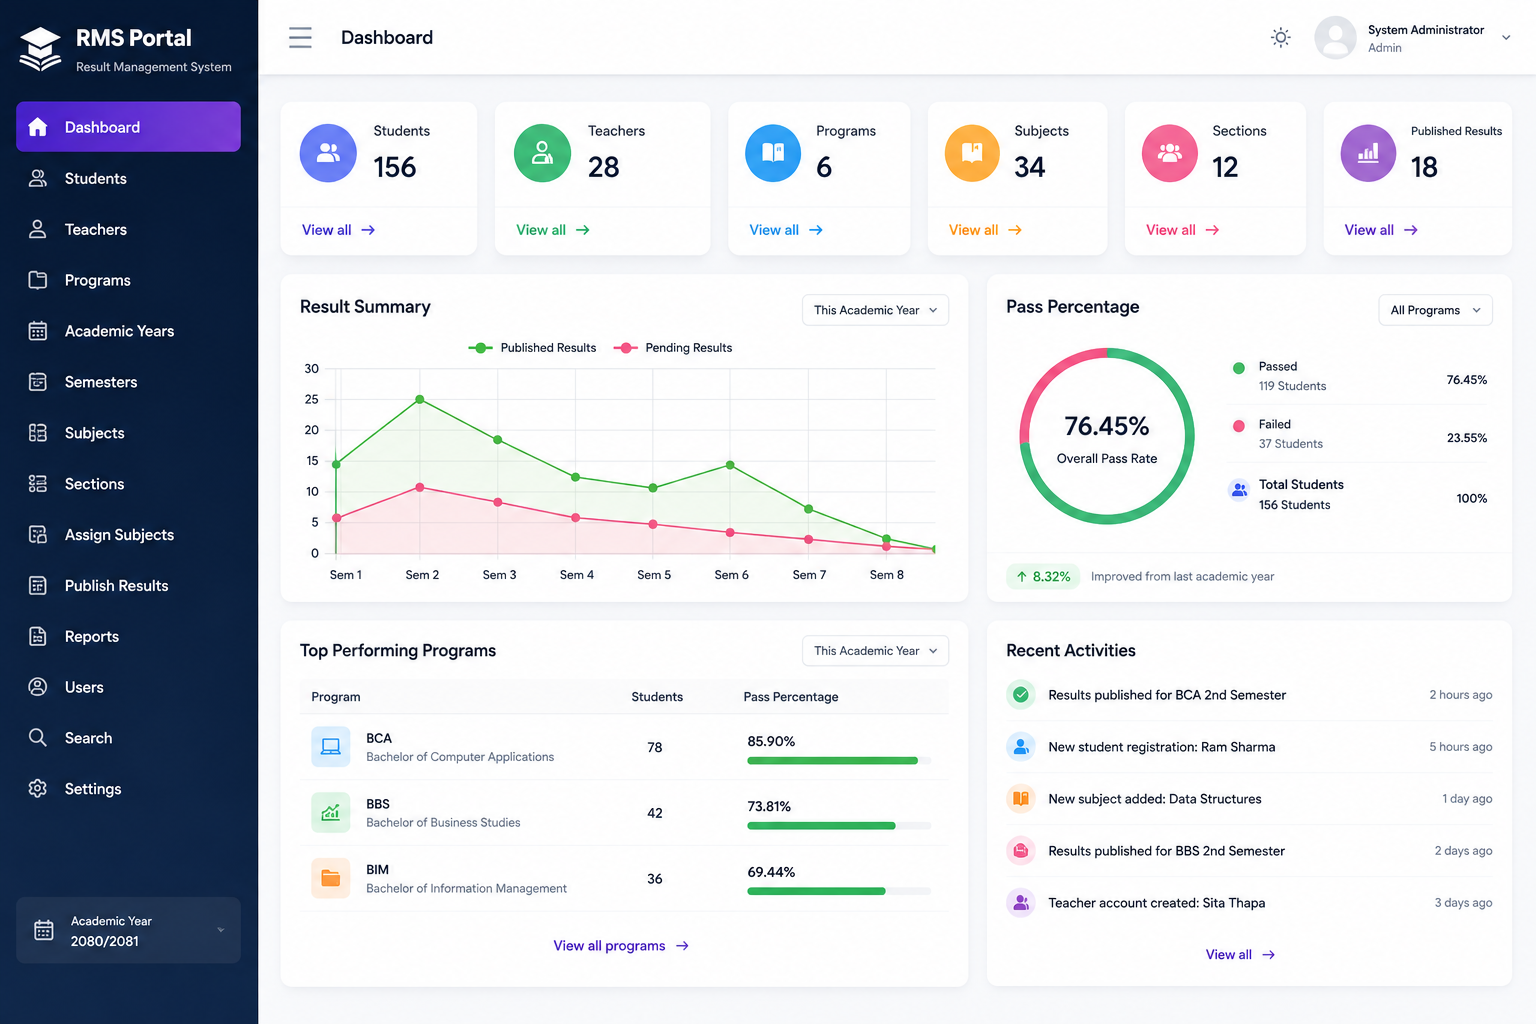Click the BIM 69.44% progress bar
Viewport: 1536px width, 1024px height.
pyautogui.click(x=839, y=891)
